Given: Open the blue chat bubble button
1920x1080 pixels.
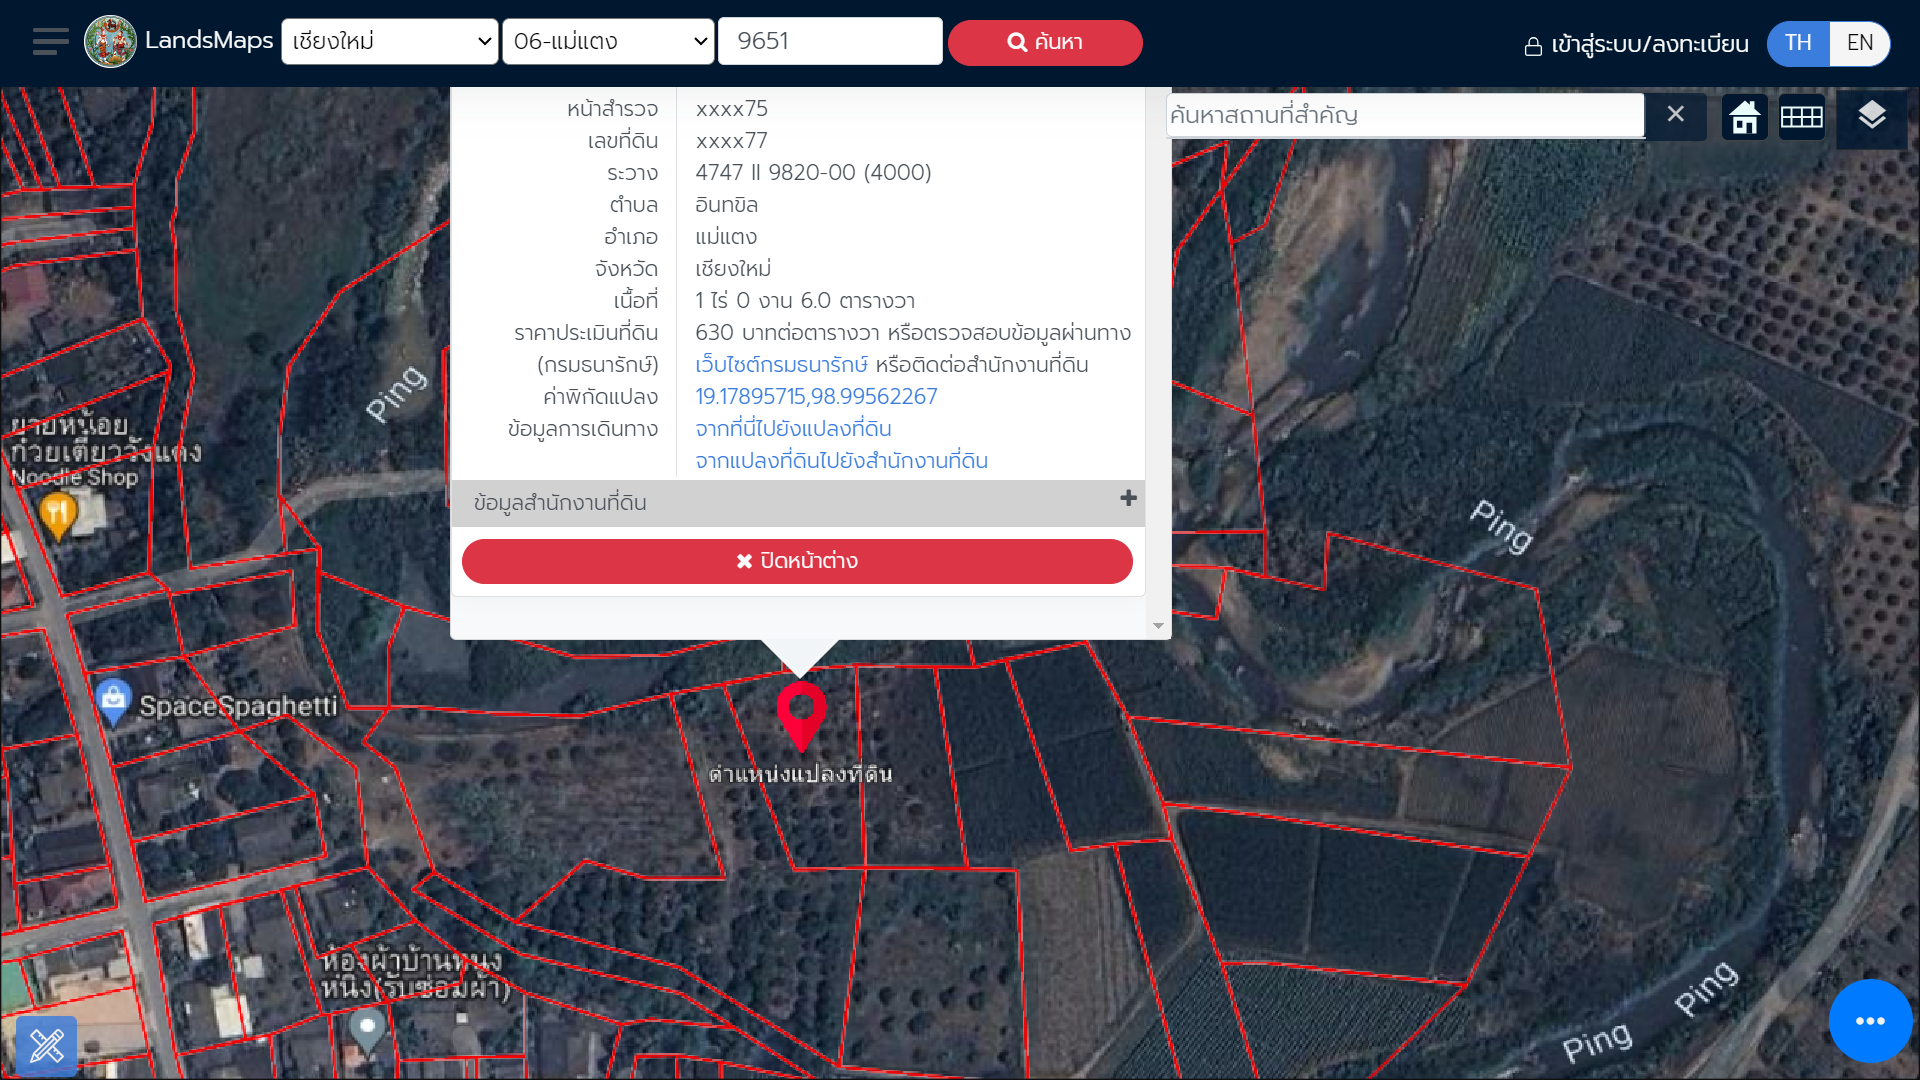Looking at the screenshot, I should (1870, 1021).
